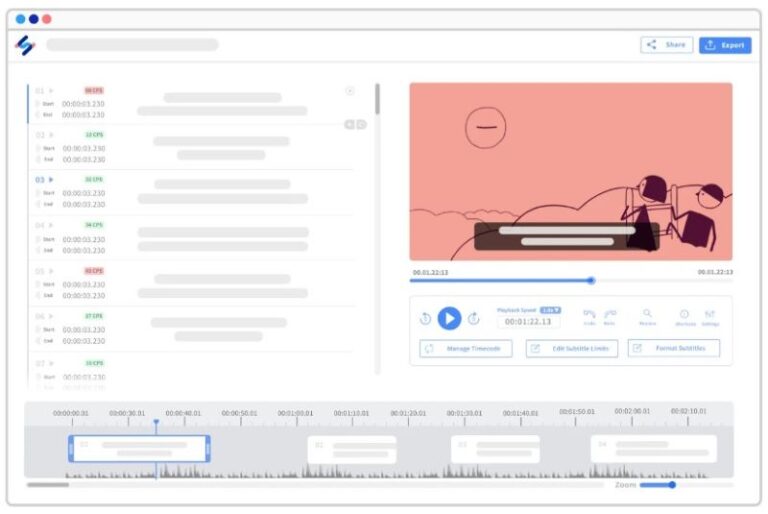Select subtitle block 02 in timeline
Viewport: 768px width, 514px height.
[352, 450]
